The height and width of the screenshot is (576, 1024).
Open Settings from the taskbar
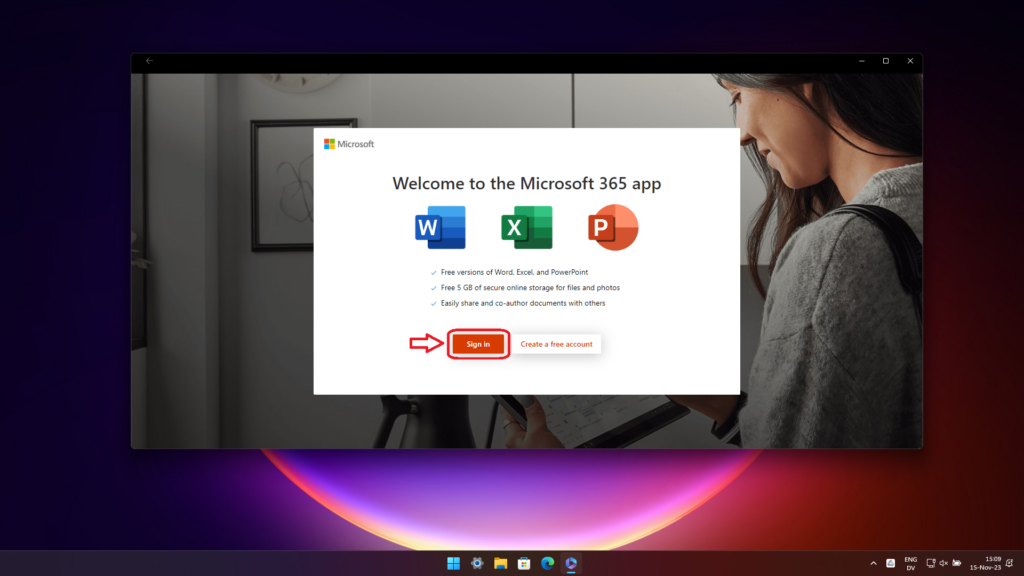(477, 563)
